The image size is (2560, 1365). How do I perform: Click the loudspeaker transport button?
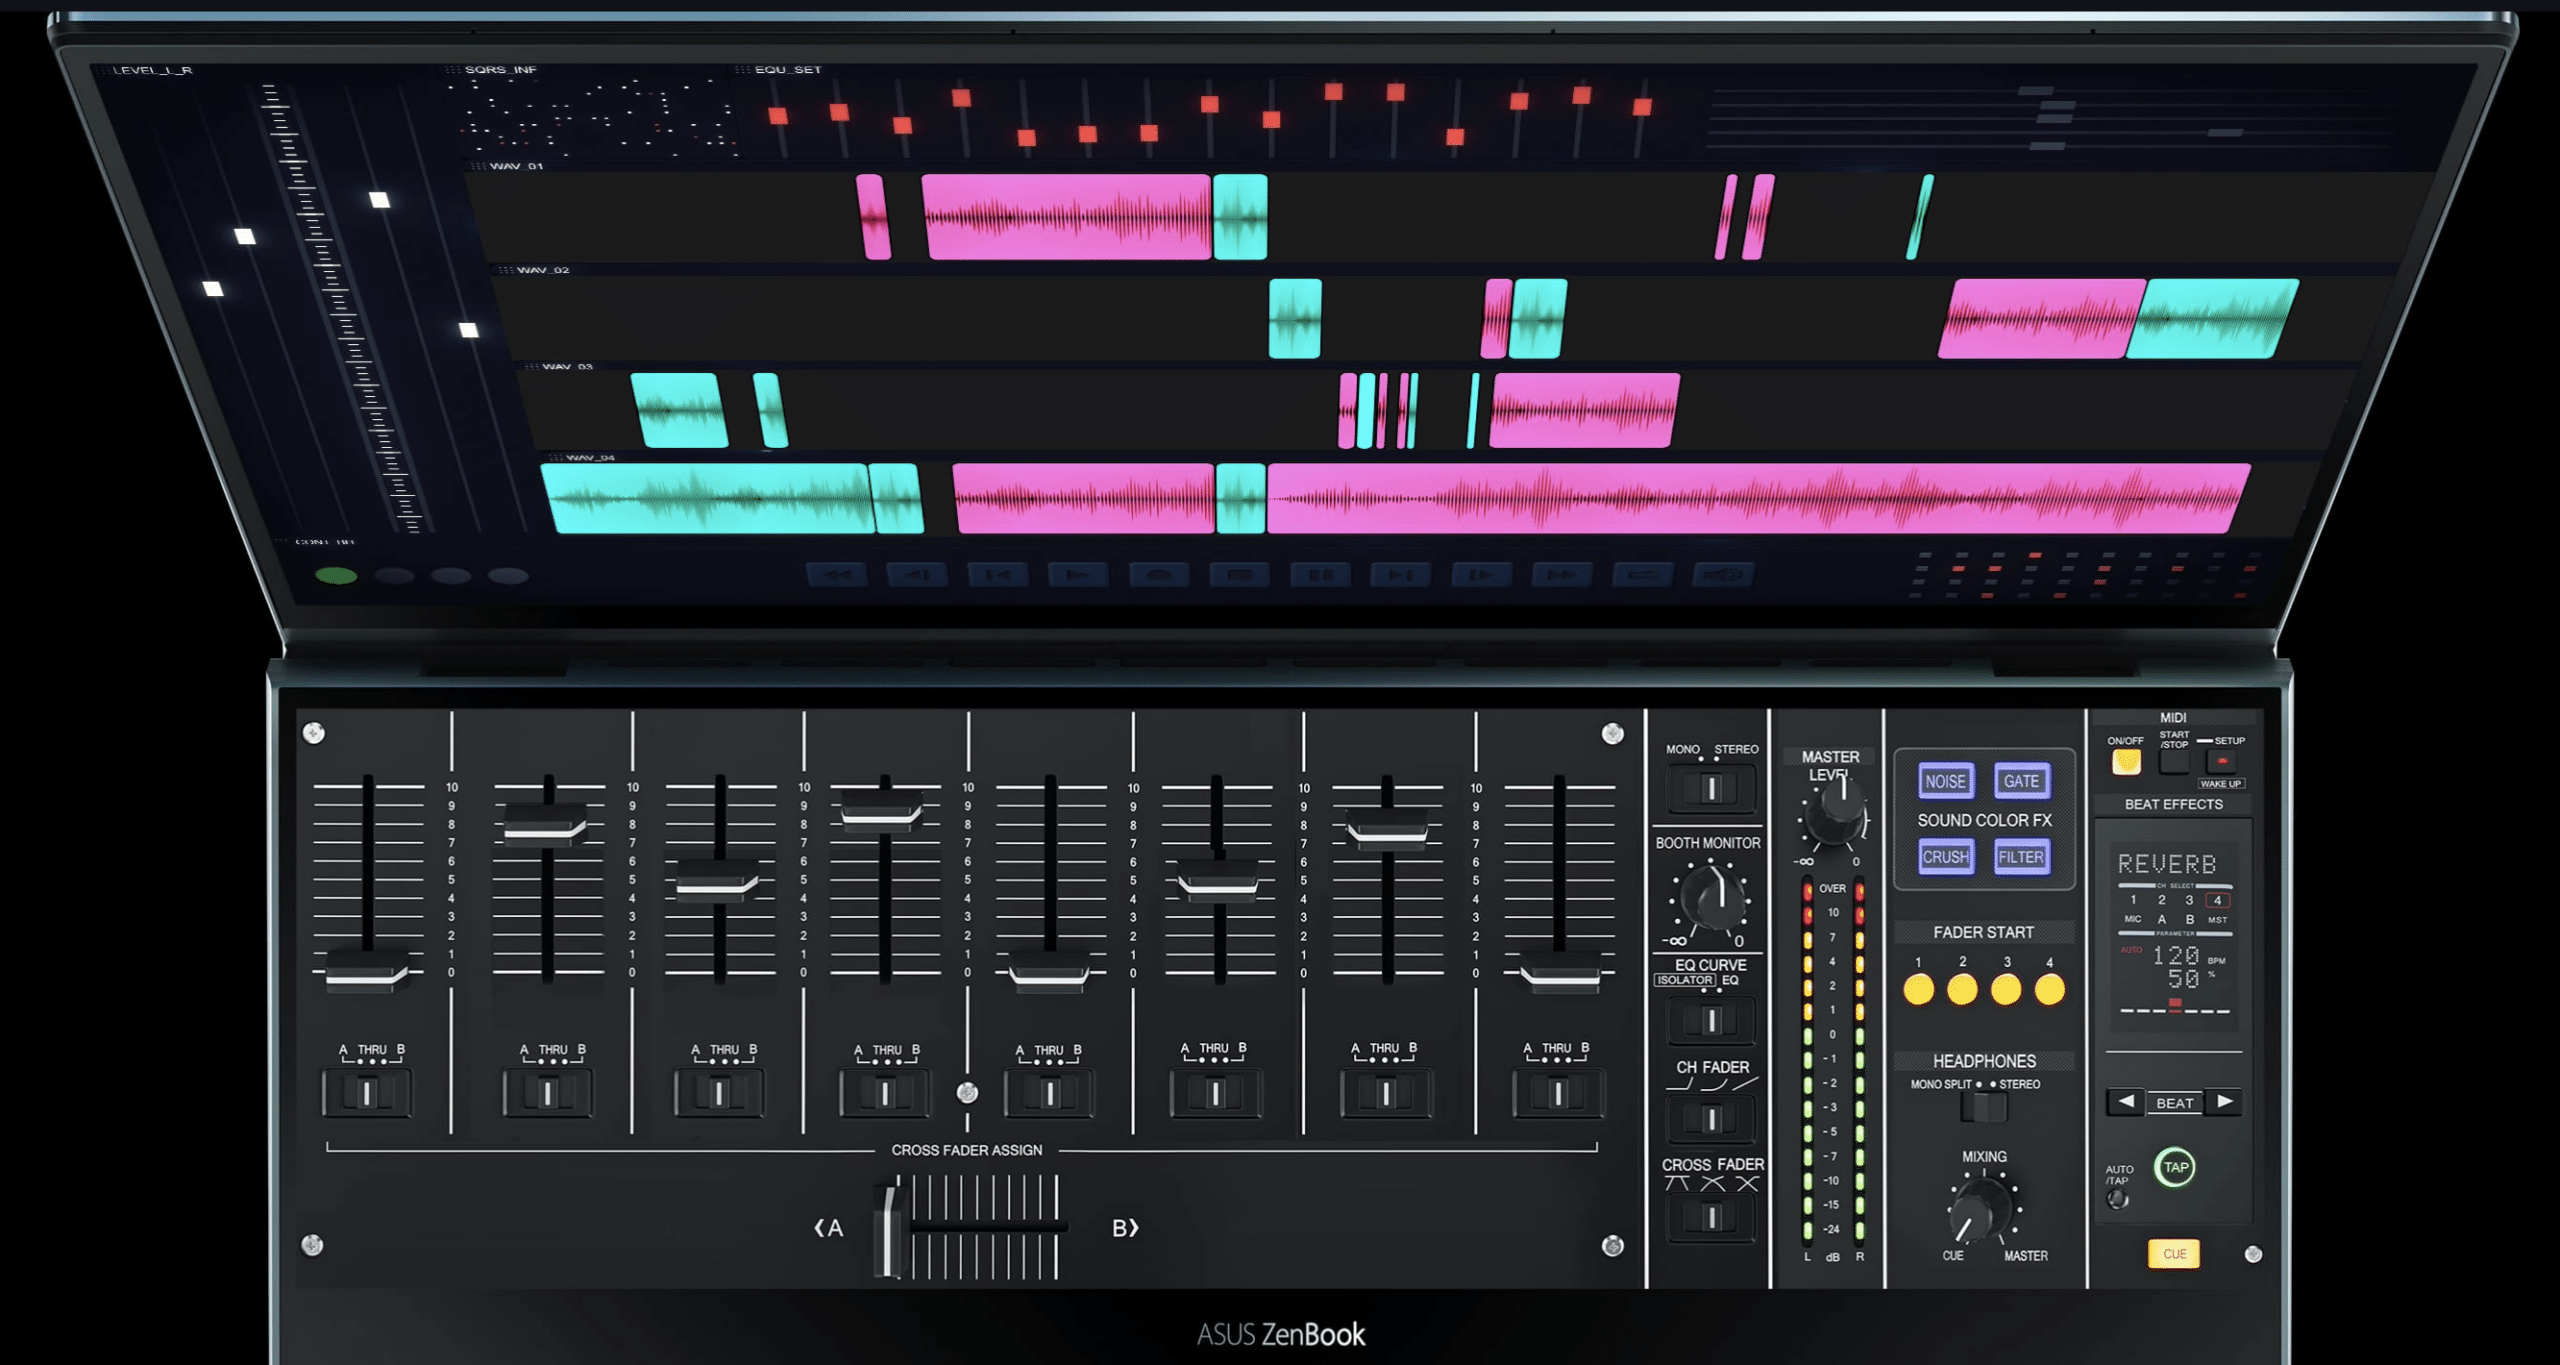[x=1723, y=575]
